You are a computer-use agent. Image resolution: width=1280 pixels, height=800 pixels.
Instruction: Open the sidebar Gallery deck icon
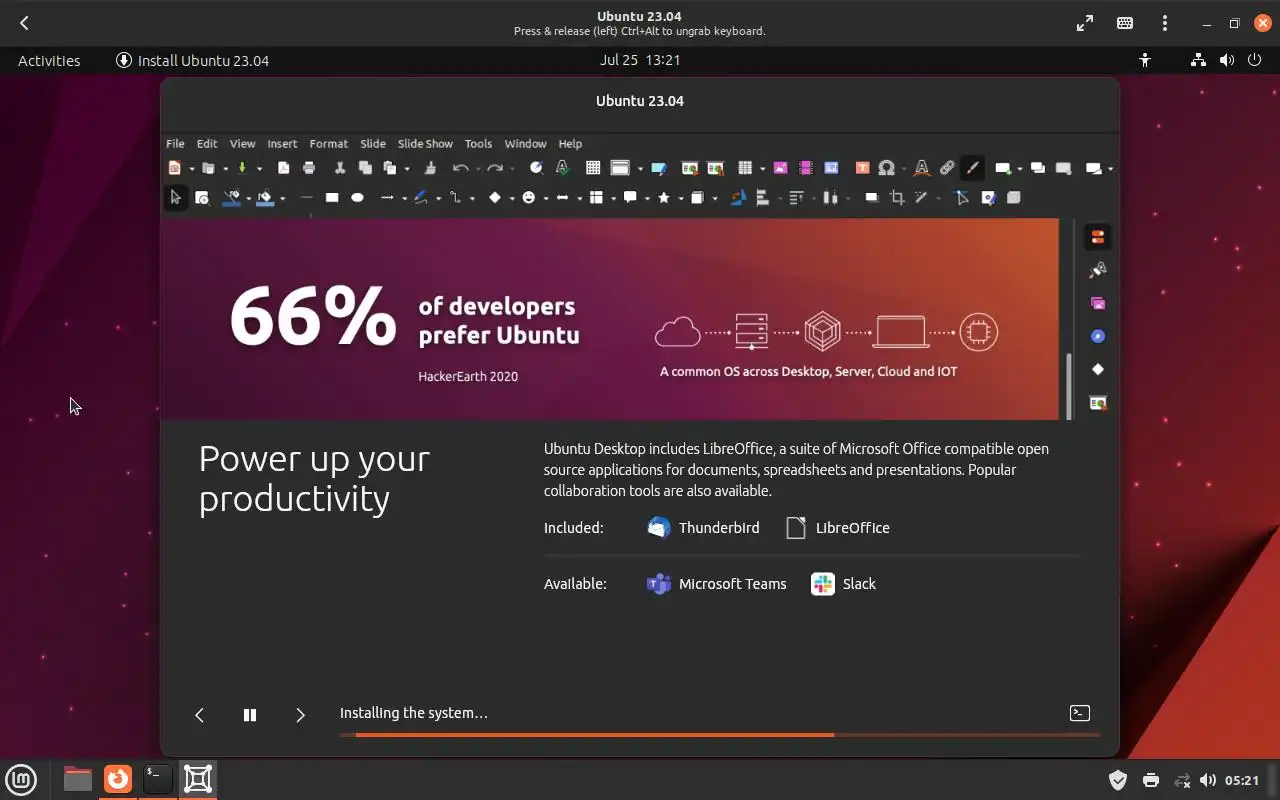(1098, 303)
